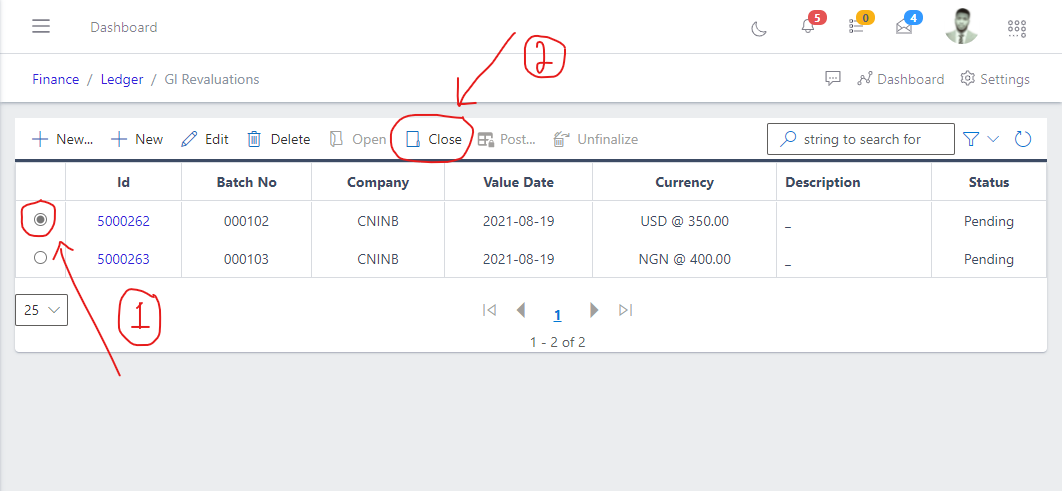The width and height of the screenshot is (1062, 491).
Task: Select page 1 in pager
Action: click(557, 315)
